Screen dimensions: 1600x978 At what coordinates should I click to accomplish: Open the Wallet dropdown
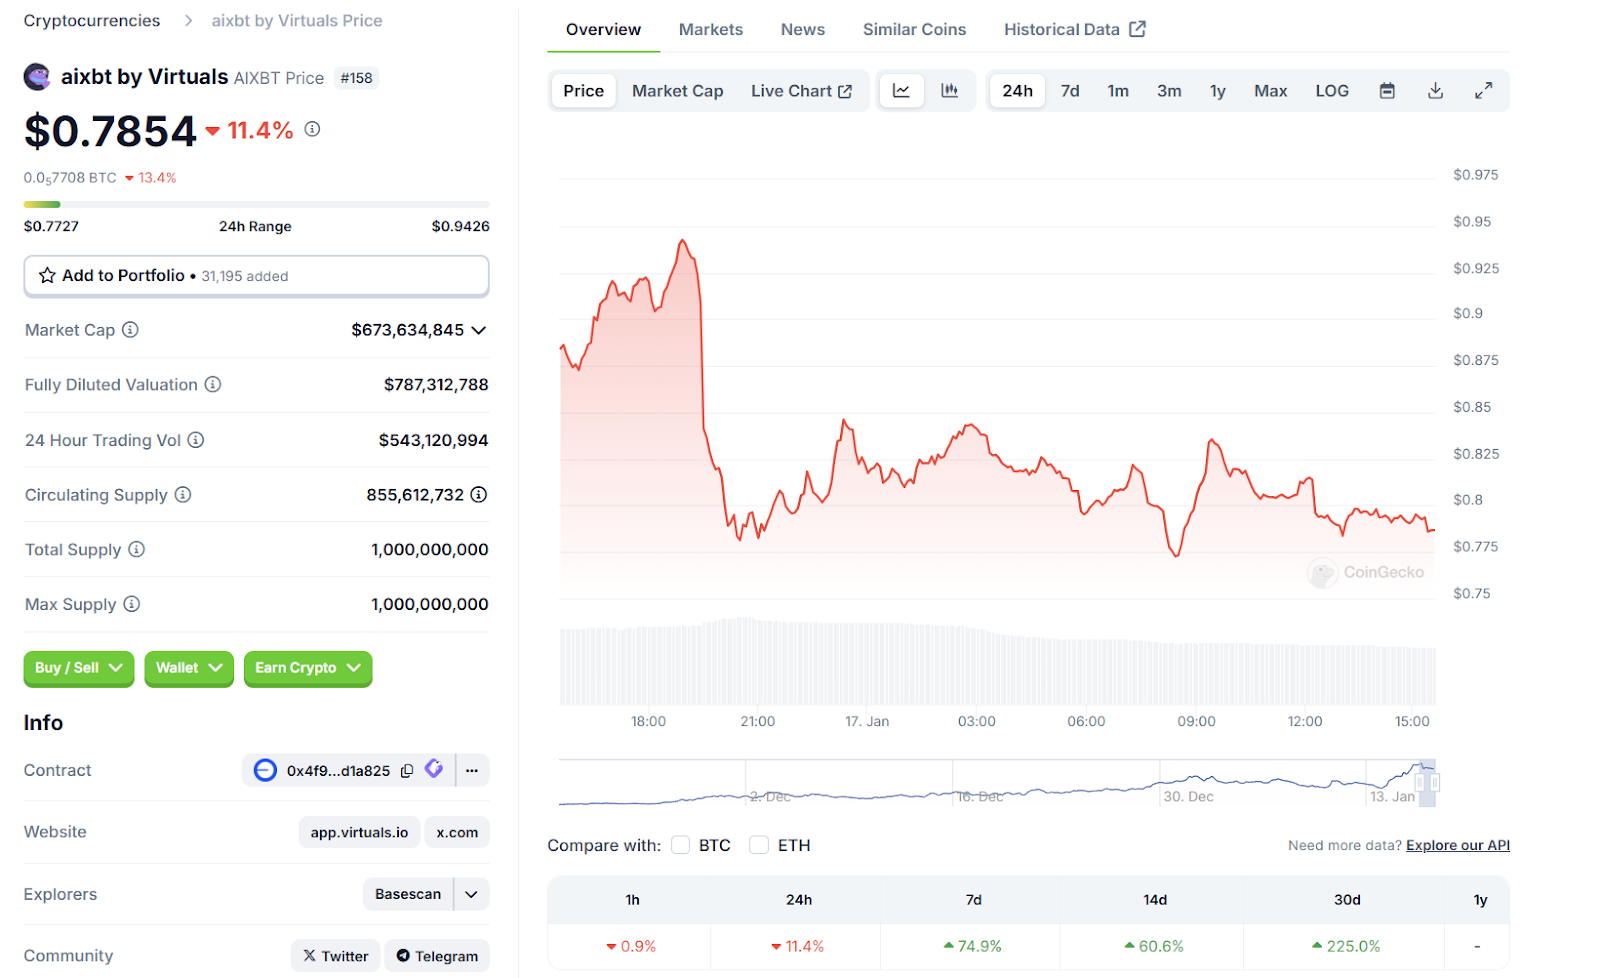[x=189, y=668]
